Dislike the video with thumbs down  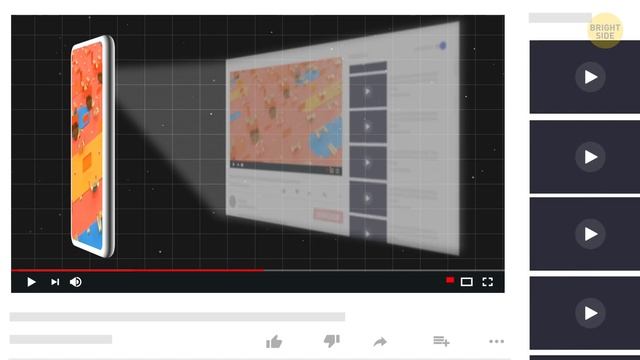tap(331, 341)
